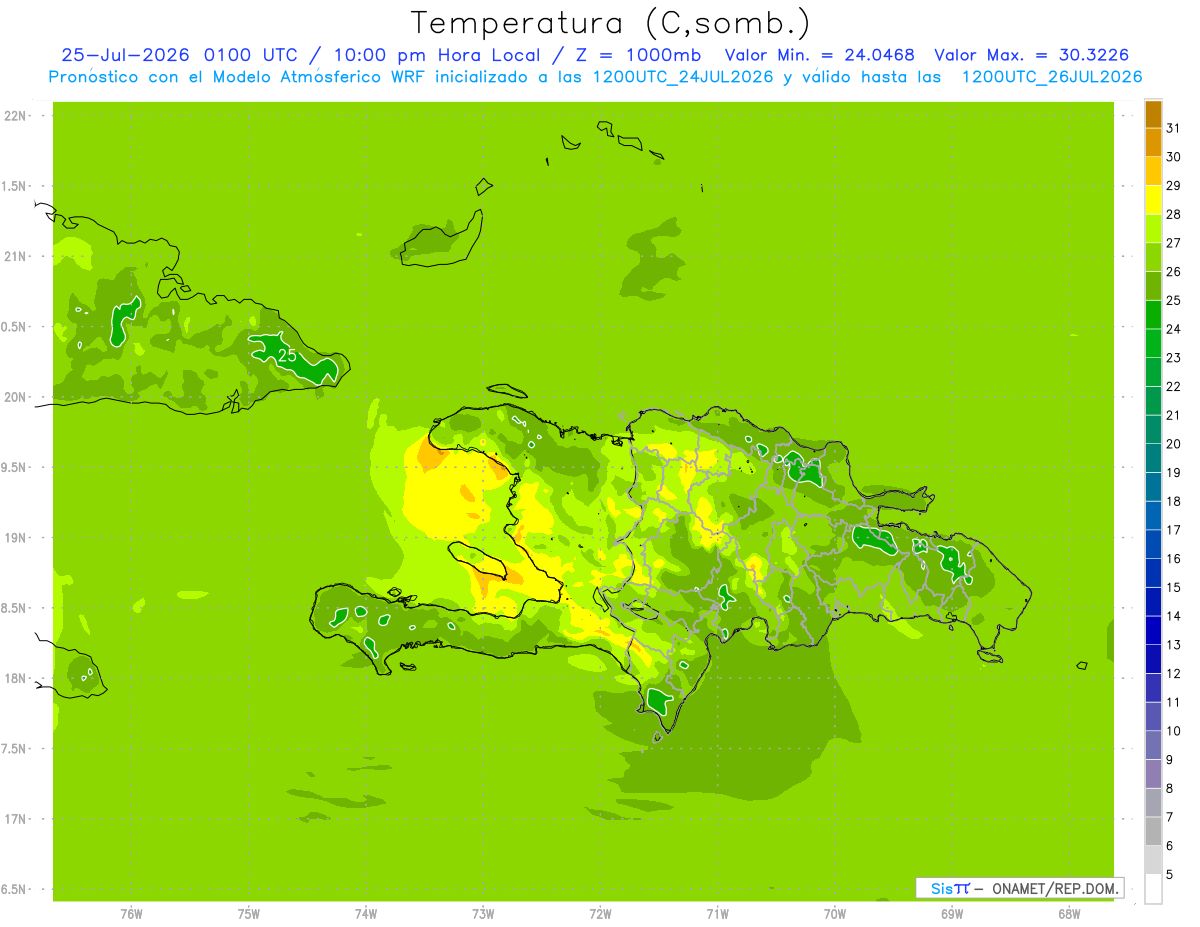Screen dimensions: 1200x927
Task: Click the "70W" longitude axis label
Action: click(x=834, y=914)
